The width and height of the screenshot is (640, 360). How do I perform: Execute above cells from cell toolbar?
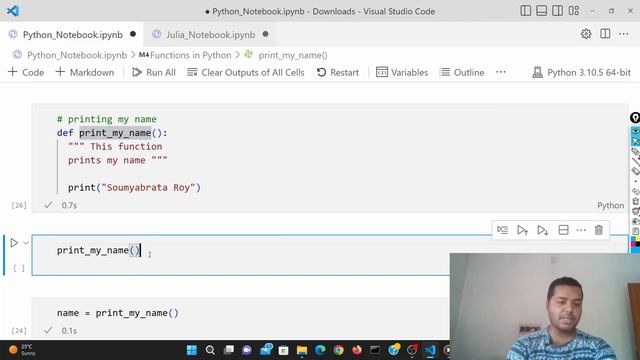522,230
